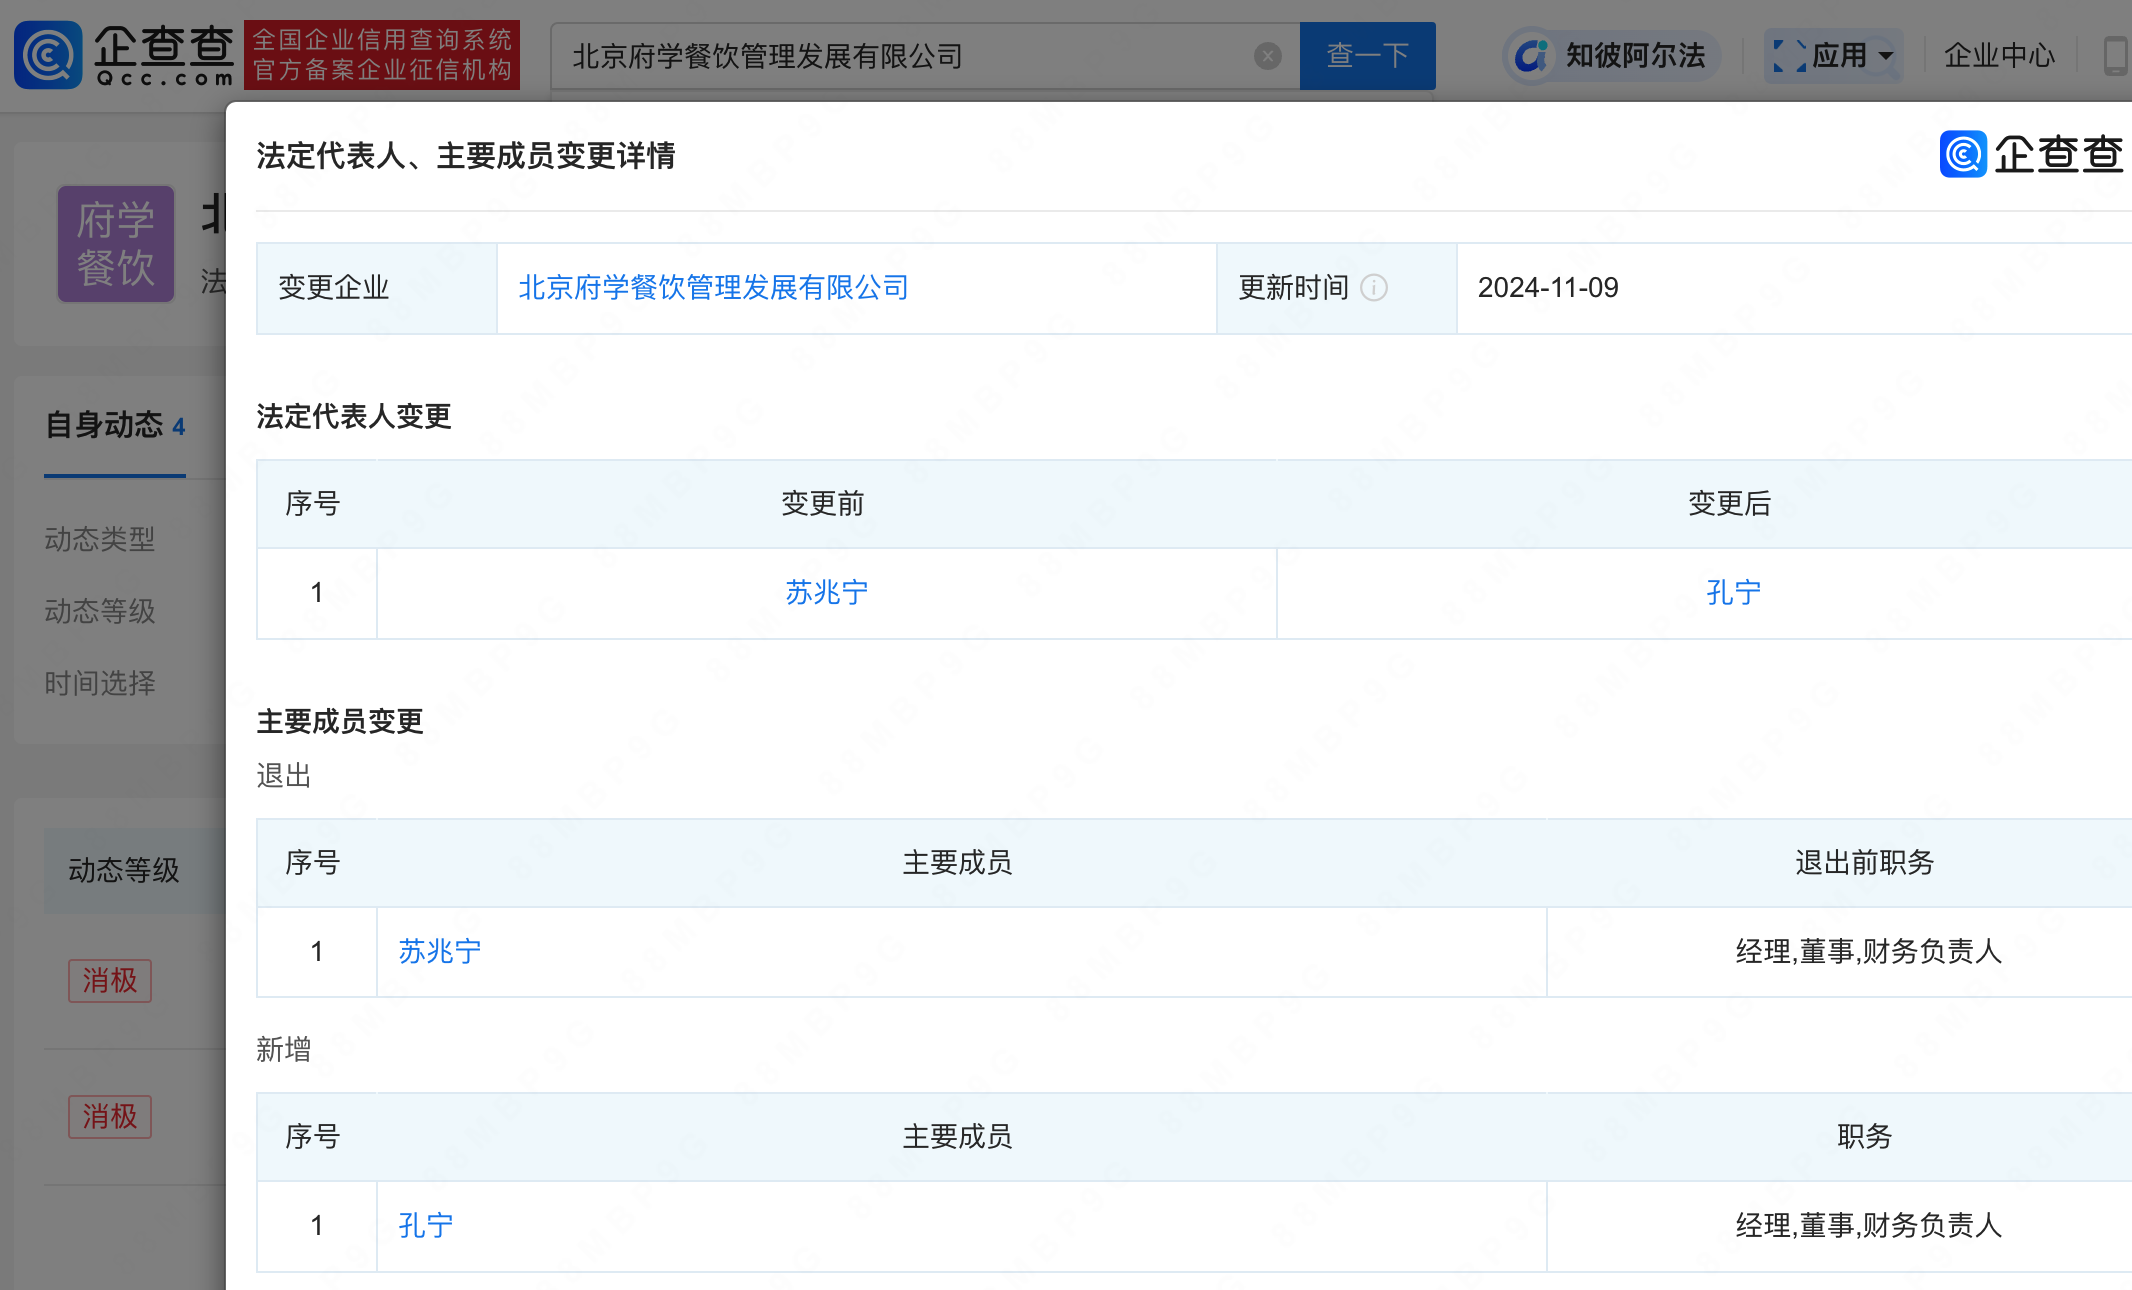Click the info icon beside 更新时间
Screen dimensions: 2132x1290
point(1375,288)
